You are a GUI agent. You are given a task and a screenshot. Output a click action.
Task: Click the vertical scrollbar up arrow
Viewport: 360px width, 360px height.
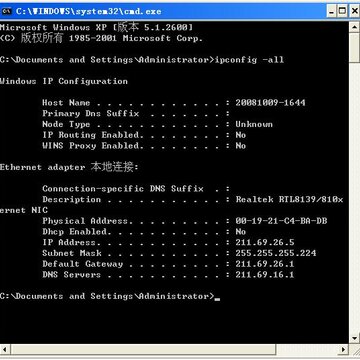(x=354, y=27)
